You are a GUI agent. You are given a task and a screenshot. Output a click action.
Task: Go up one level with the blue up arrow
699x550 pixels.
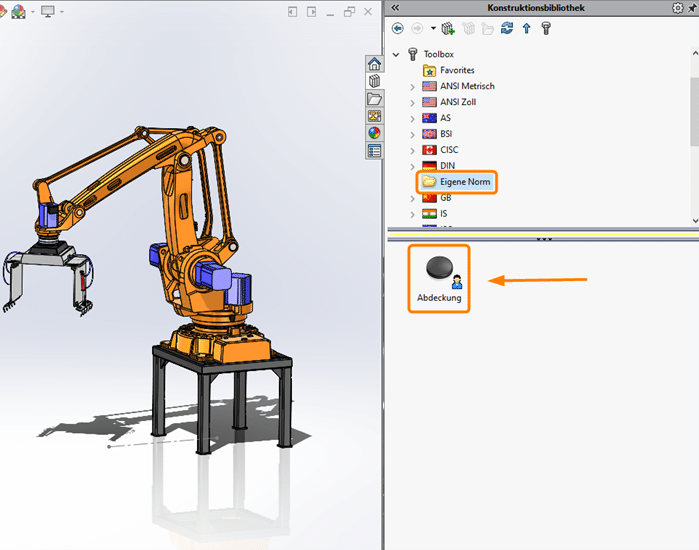[x=526, y=29]
